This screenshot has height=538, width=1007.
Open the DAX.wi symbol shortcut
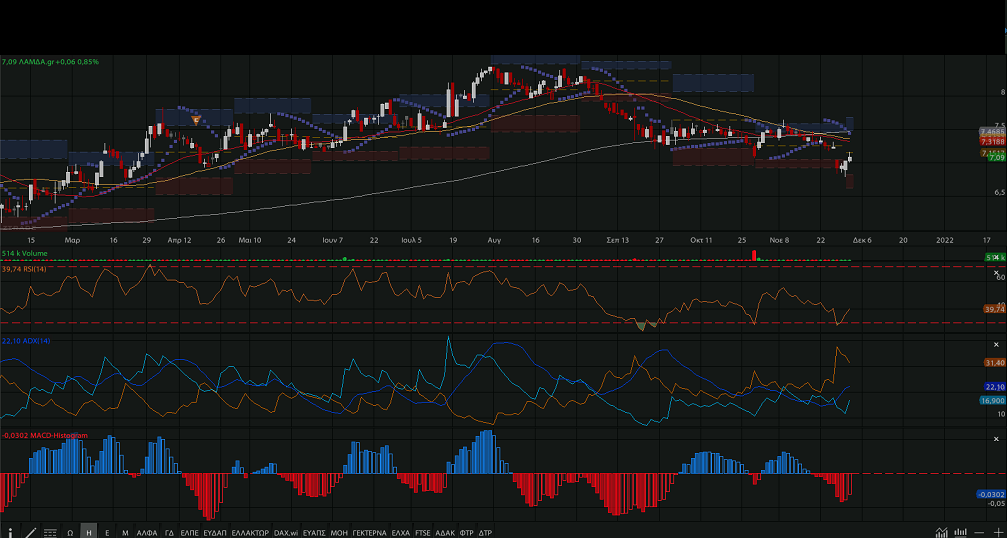(x=286, y=533)
